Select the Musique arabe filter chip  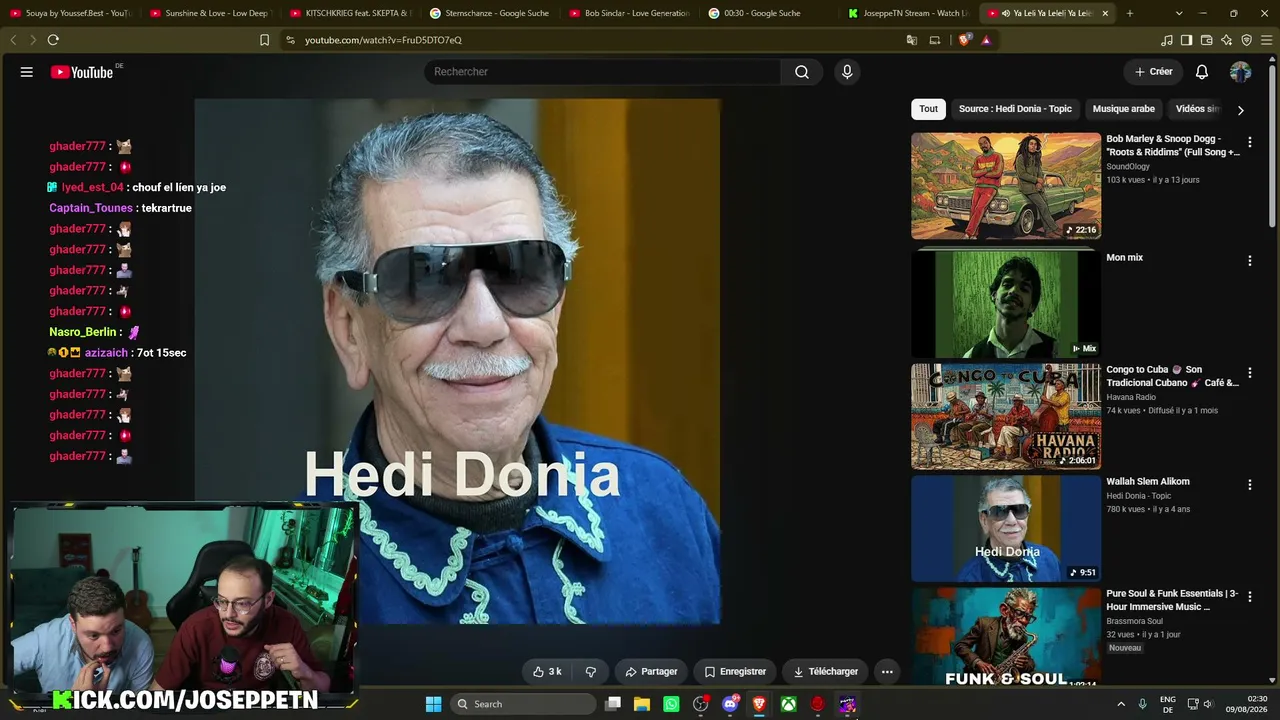pos(1124,109)
